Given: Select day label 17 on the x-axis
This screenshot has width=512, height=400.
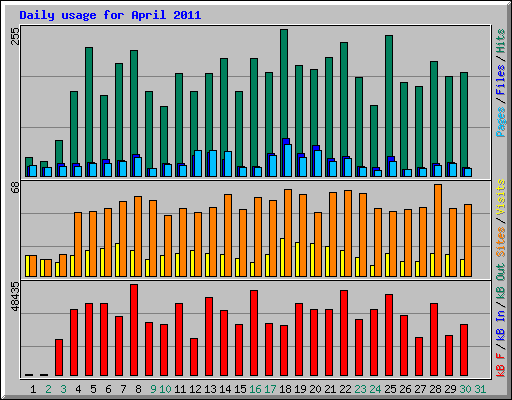Looking at the screenshot, I should pos(270,389).
